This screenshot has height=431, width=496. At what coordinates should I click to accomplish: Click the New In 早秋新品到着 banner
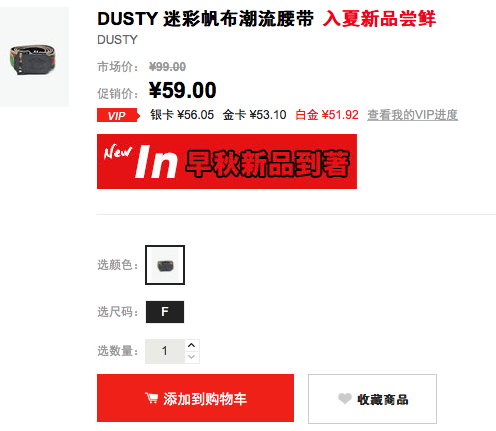tap(227, 161)
